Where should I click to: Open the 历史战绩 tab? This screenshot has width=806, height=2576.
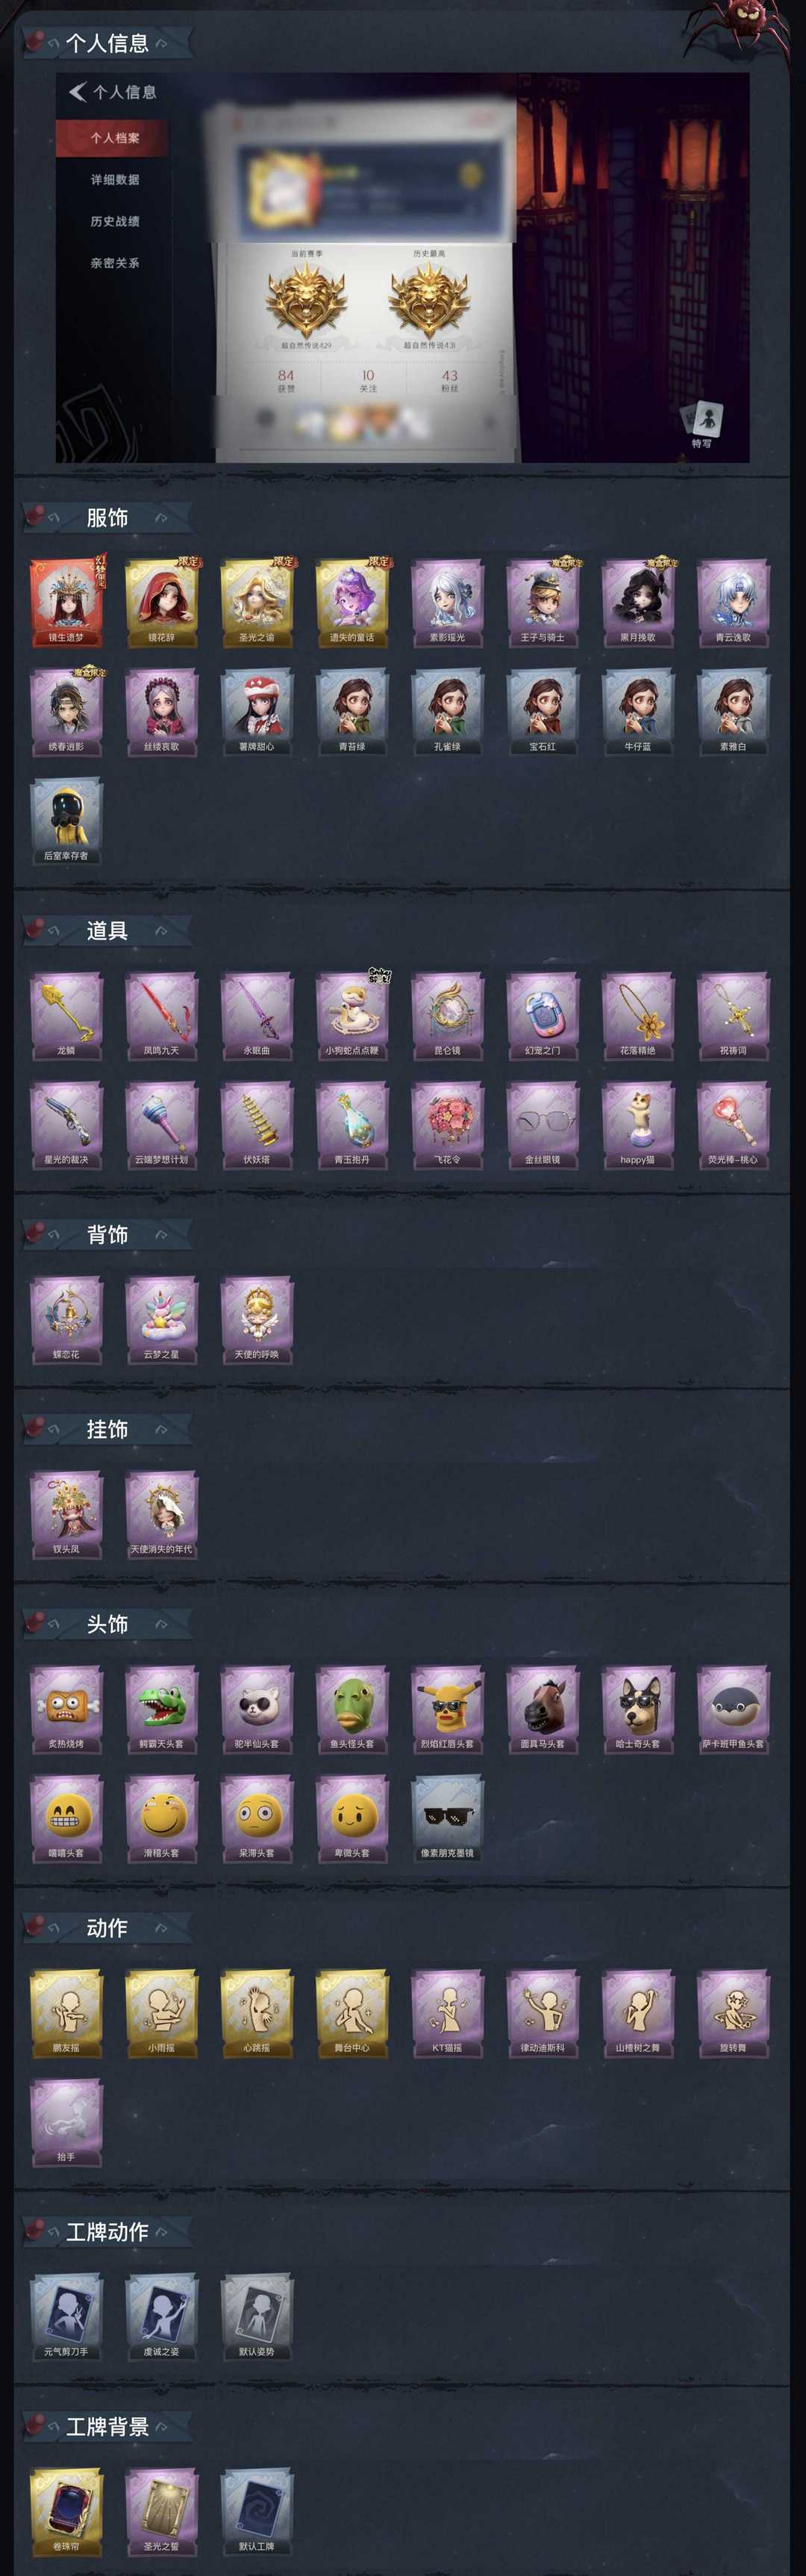tap(114, 221)
